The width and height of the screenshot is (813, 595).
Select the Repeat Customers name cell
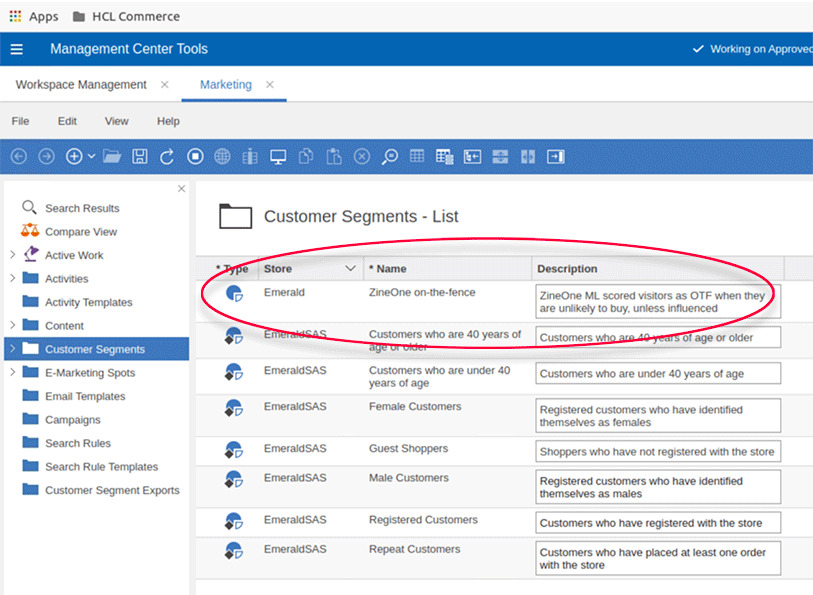point(414,549)
